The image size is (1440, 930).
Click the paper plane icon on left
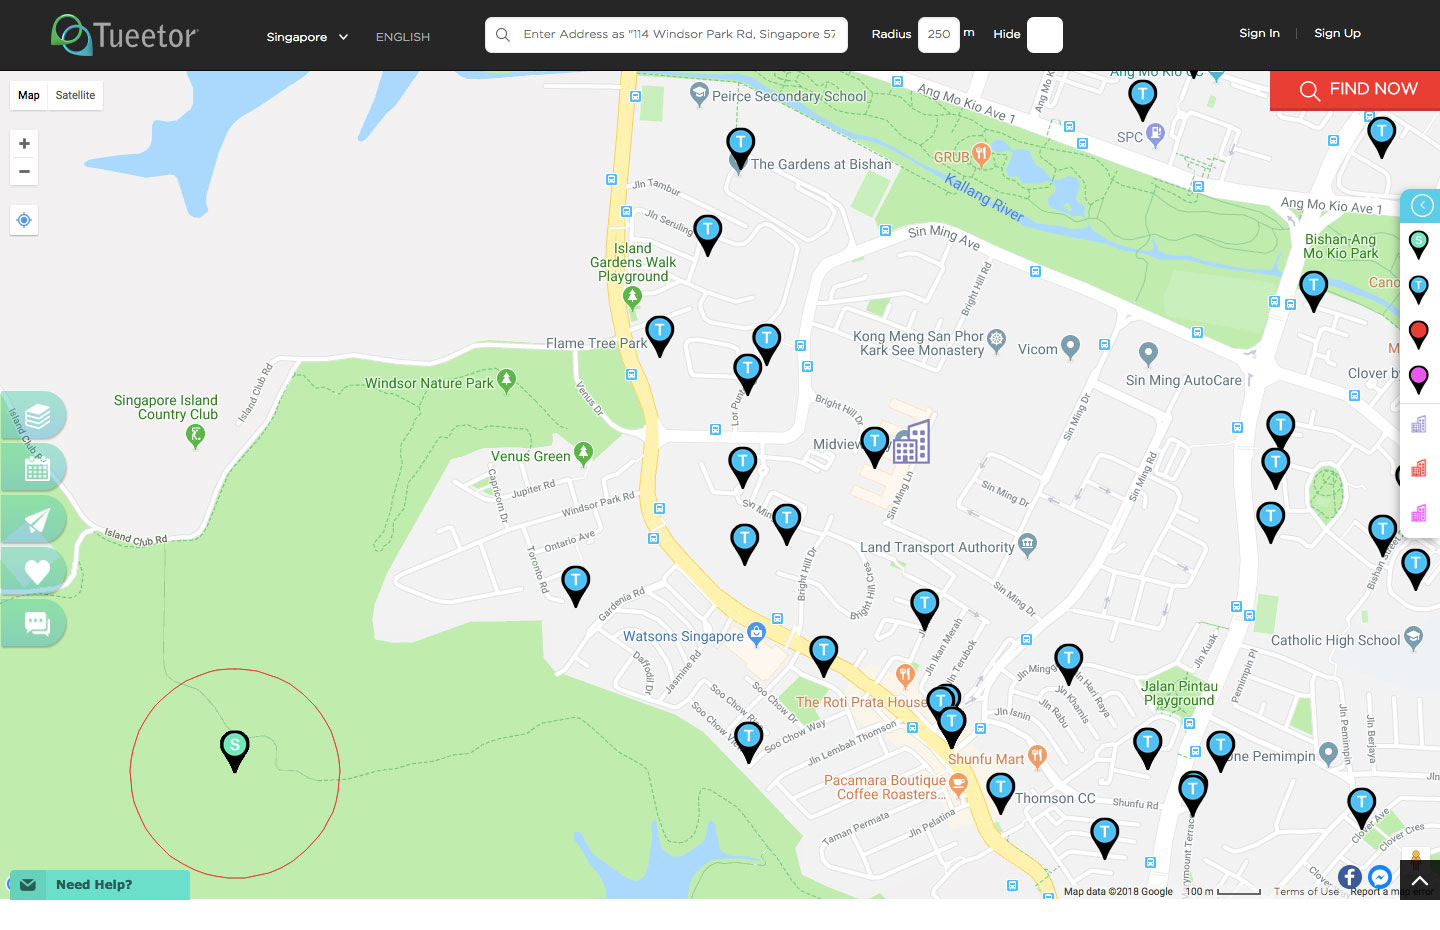click(x=37, y=520)
